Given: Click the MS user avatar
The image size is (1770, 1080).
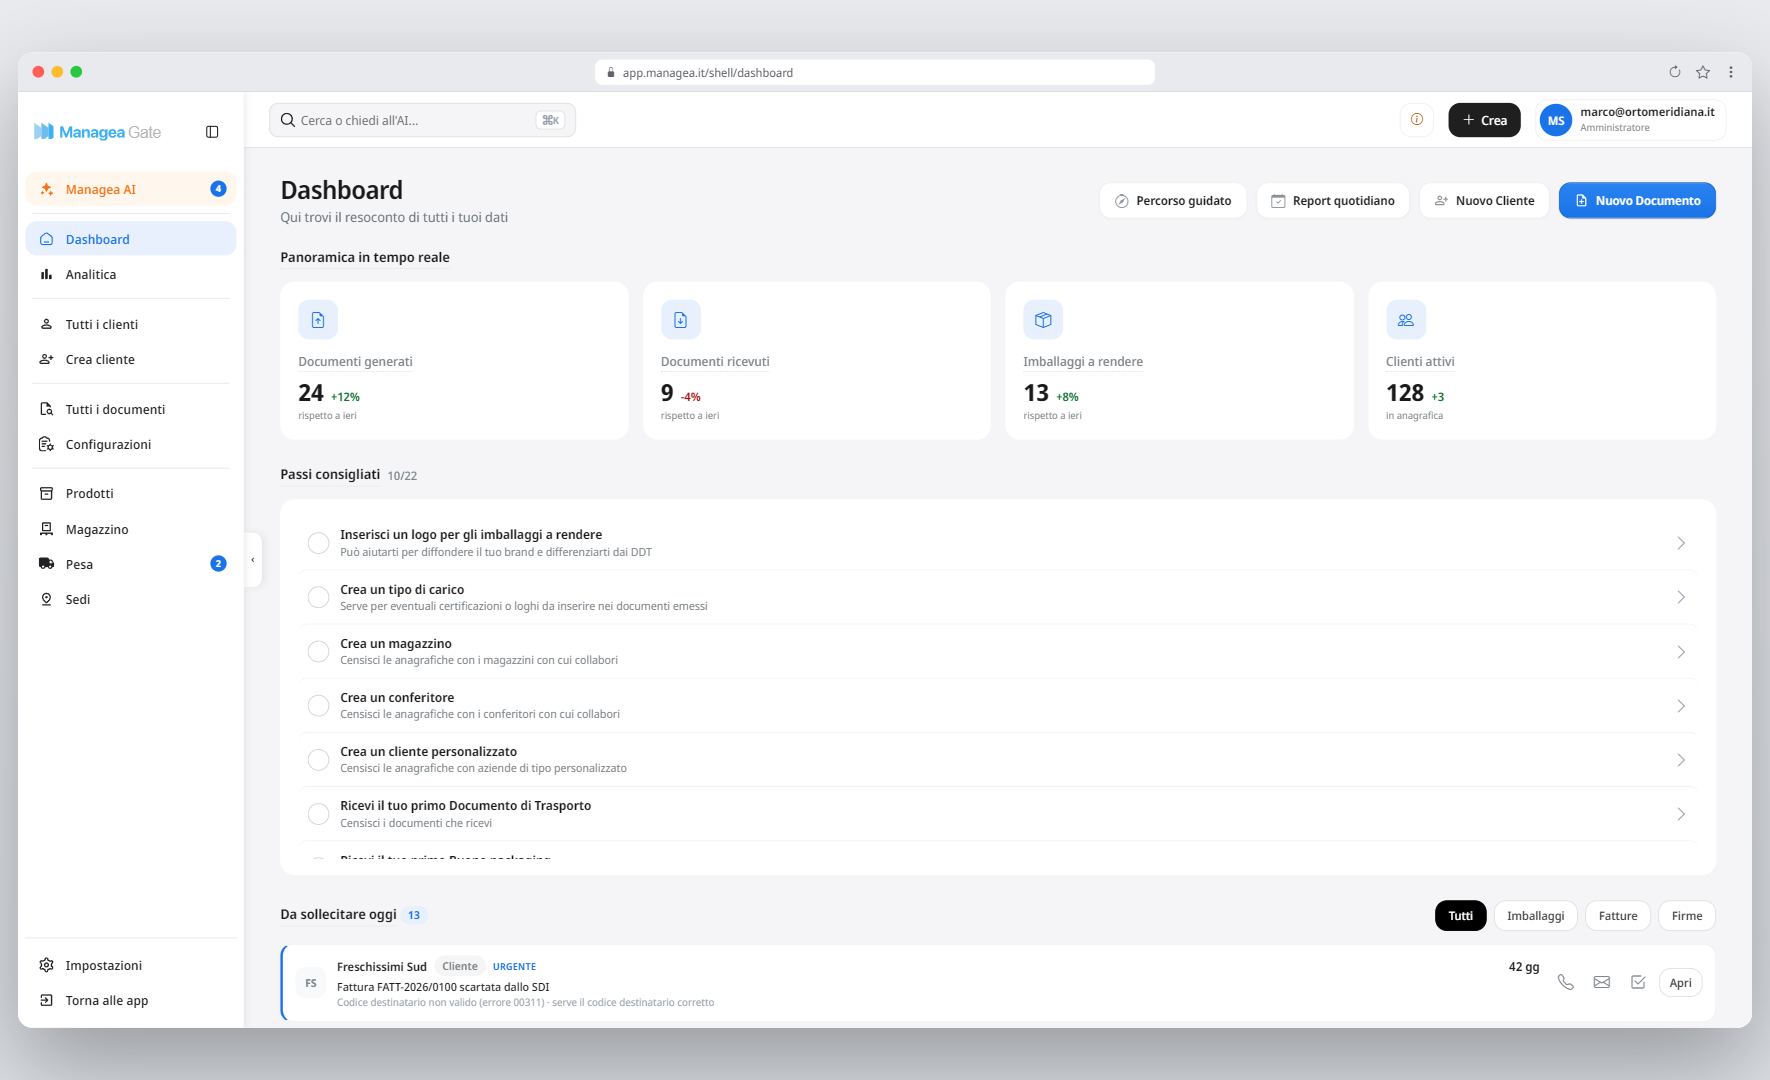Looking at the screenshot, I should click(1556, 120).
